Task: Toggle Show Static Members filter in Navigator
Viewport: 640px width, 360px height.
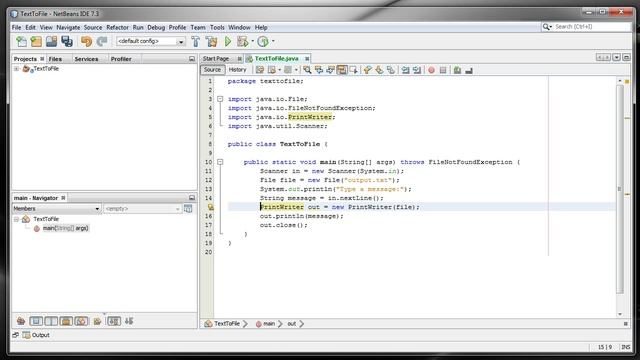Action: (51, 321)
